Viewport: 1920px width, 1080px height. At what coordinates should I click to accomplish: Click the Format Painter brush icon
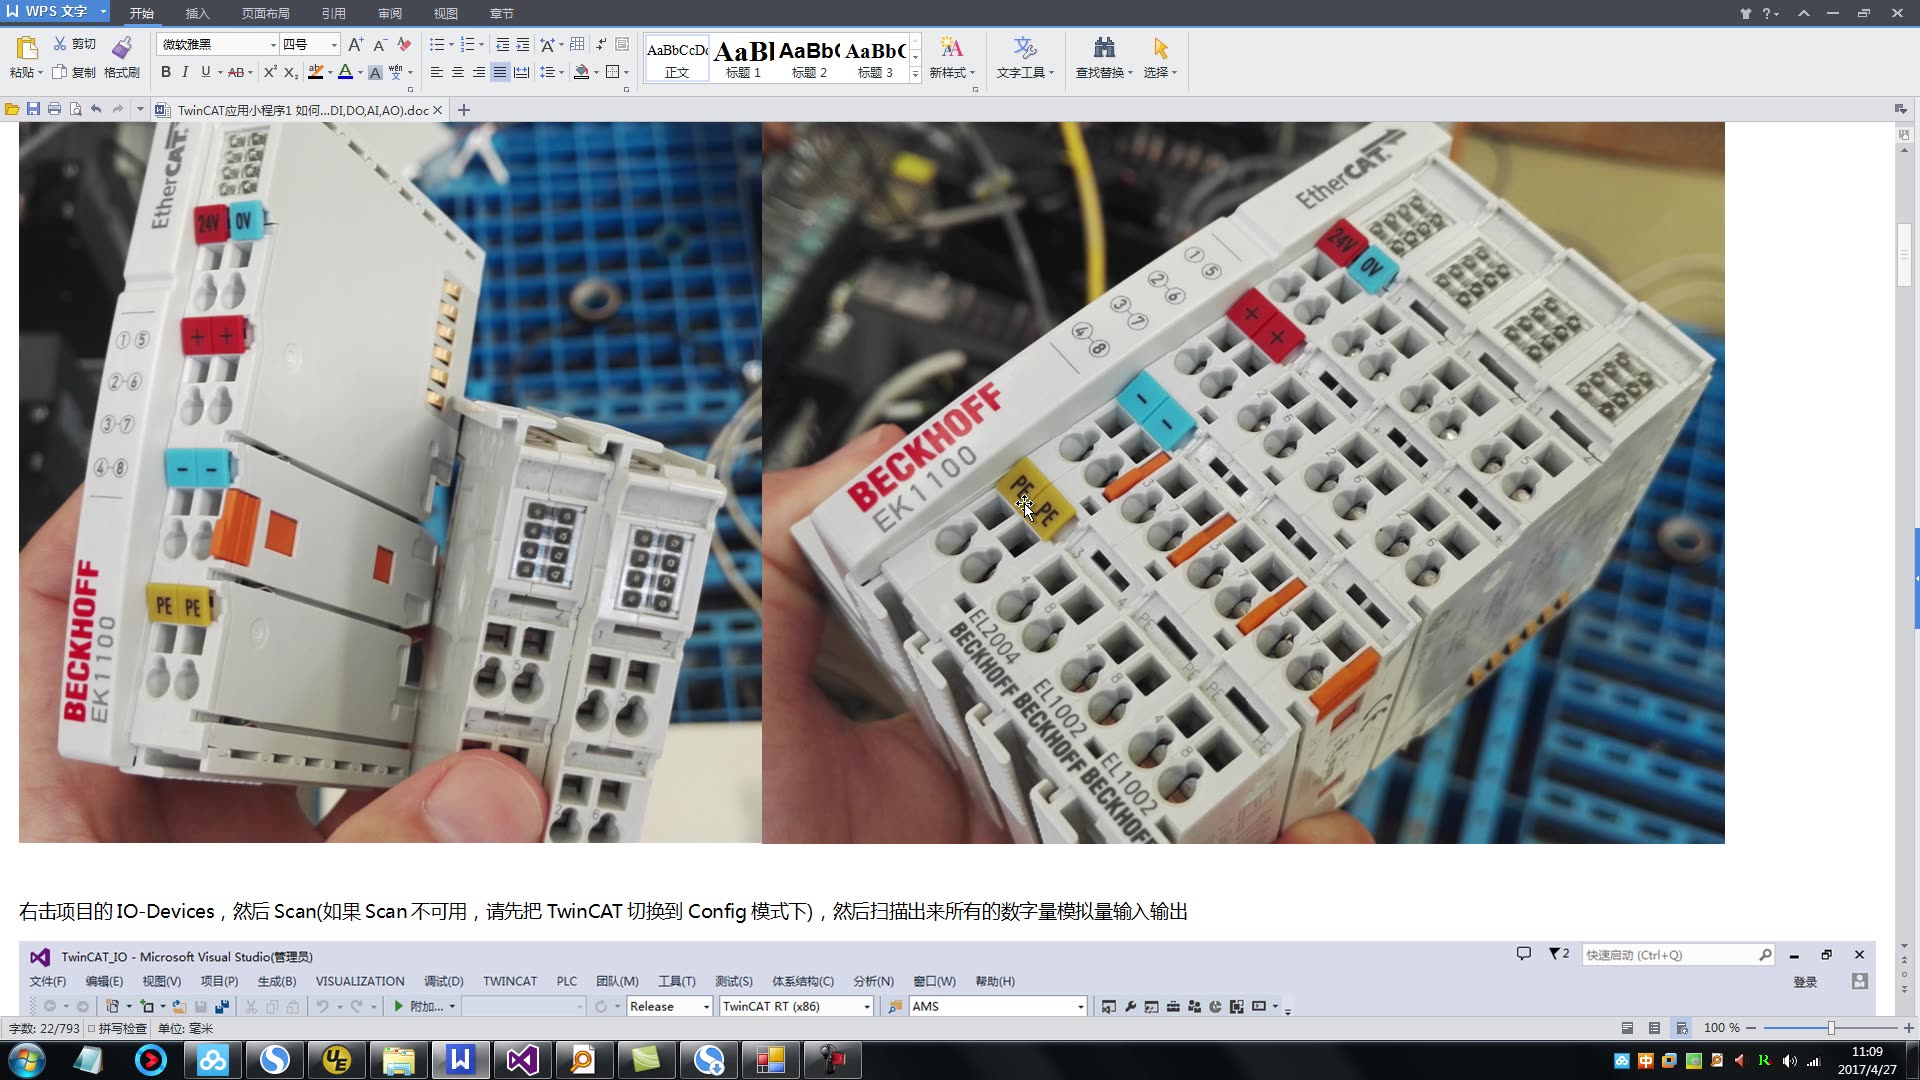(x=121, y=48)
